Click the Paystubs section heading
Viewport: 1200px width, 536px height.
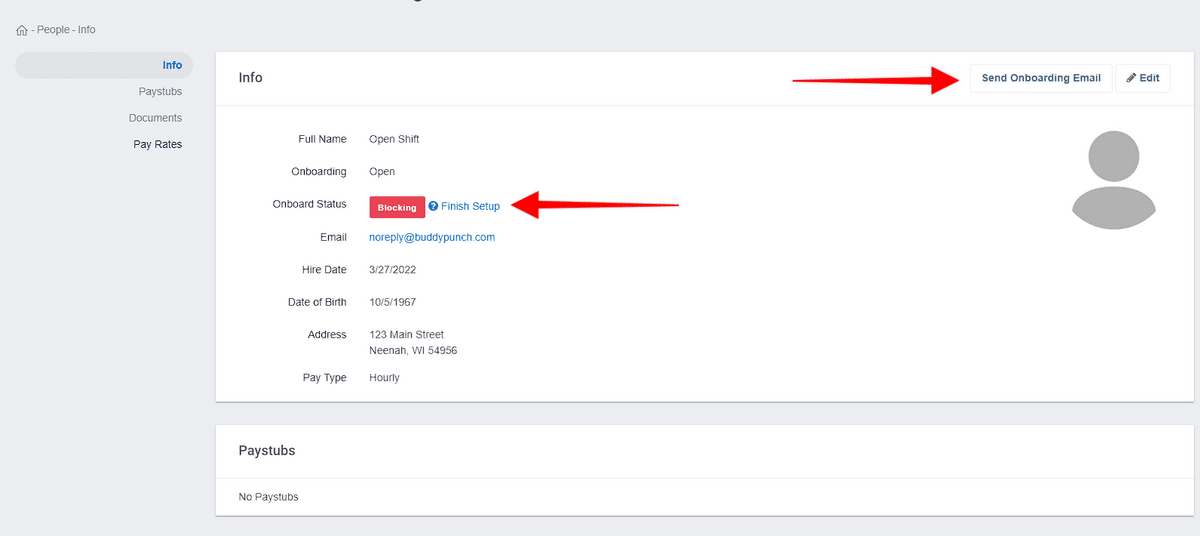(267, 451)
